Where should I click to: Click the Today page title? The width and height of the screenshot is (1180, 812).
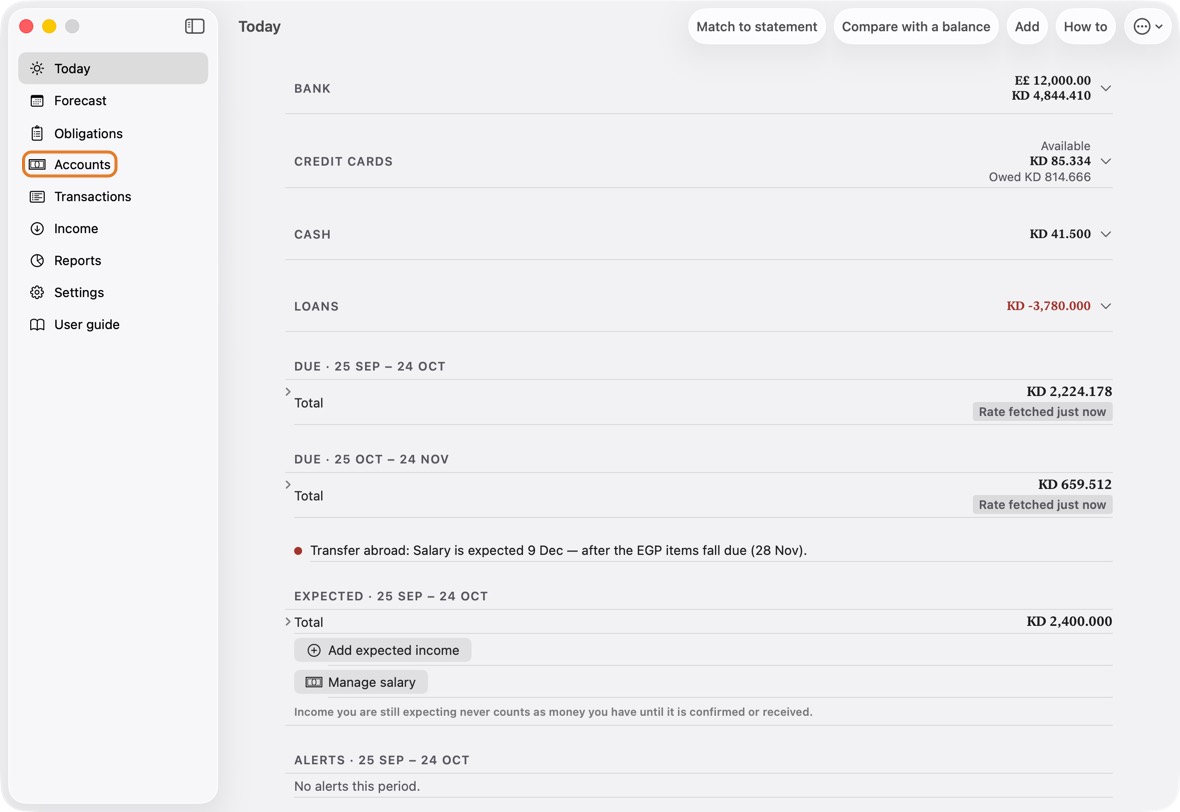pyautogui.click(x=260, y=26)
